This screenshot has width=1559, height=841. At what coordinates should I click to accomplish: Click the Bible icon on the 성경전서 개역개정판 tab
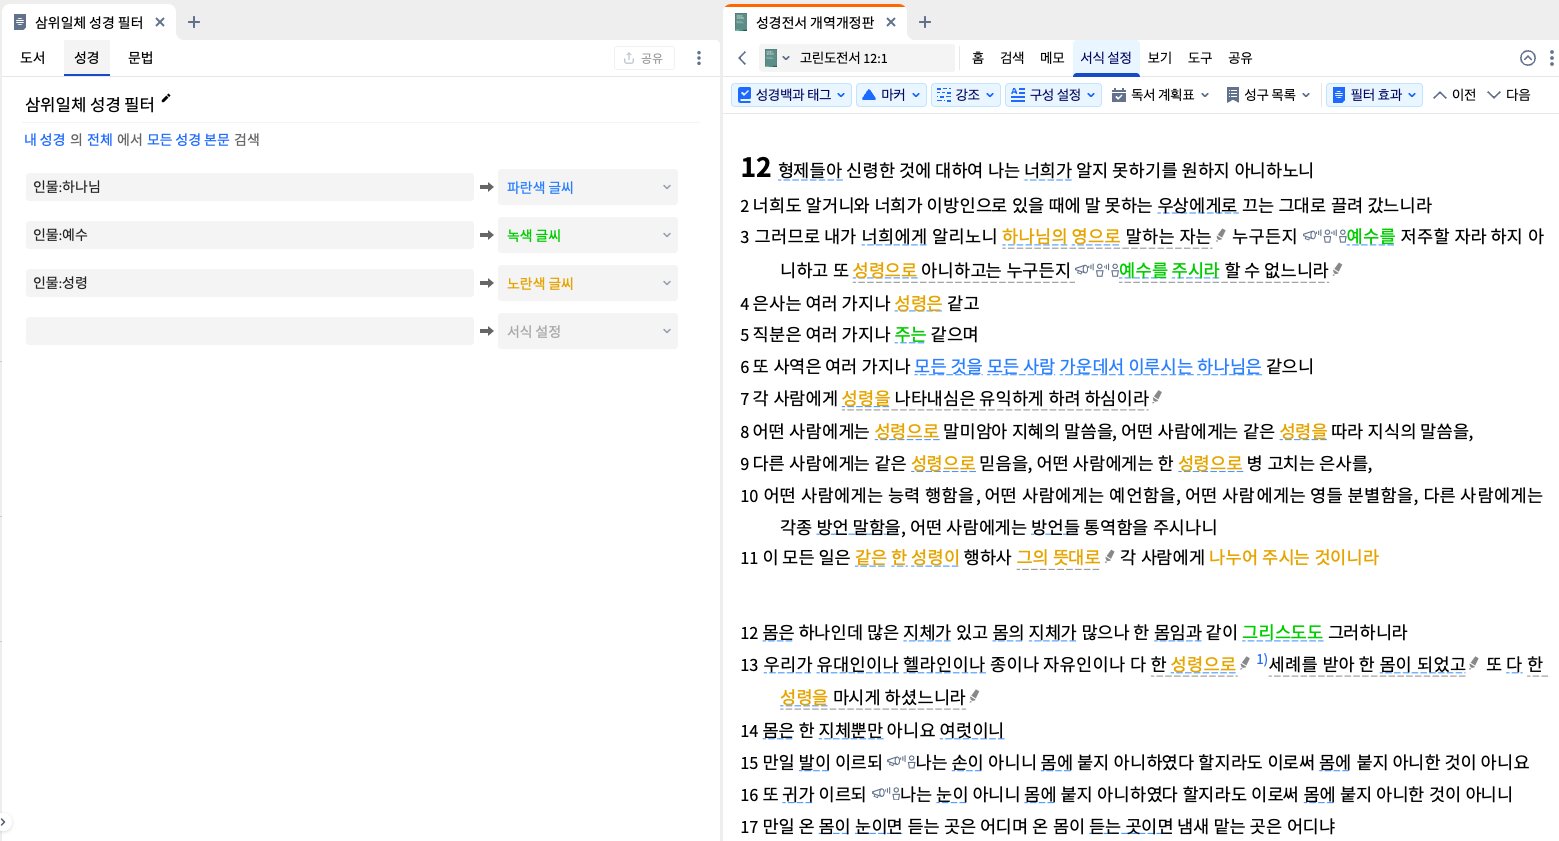[739, 22]
